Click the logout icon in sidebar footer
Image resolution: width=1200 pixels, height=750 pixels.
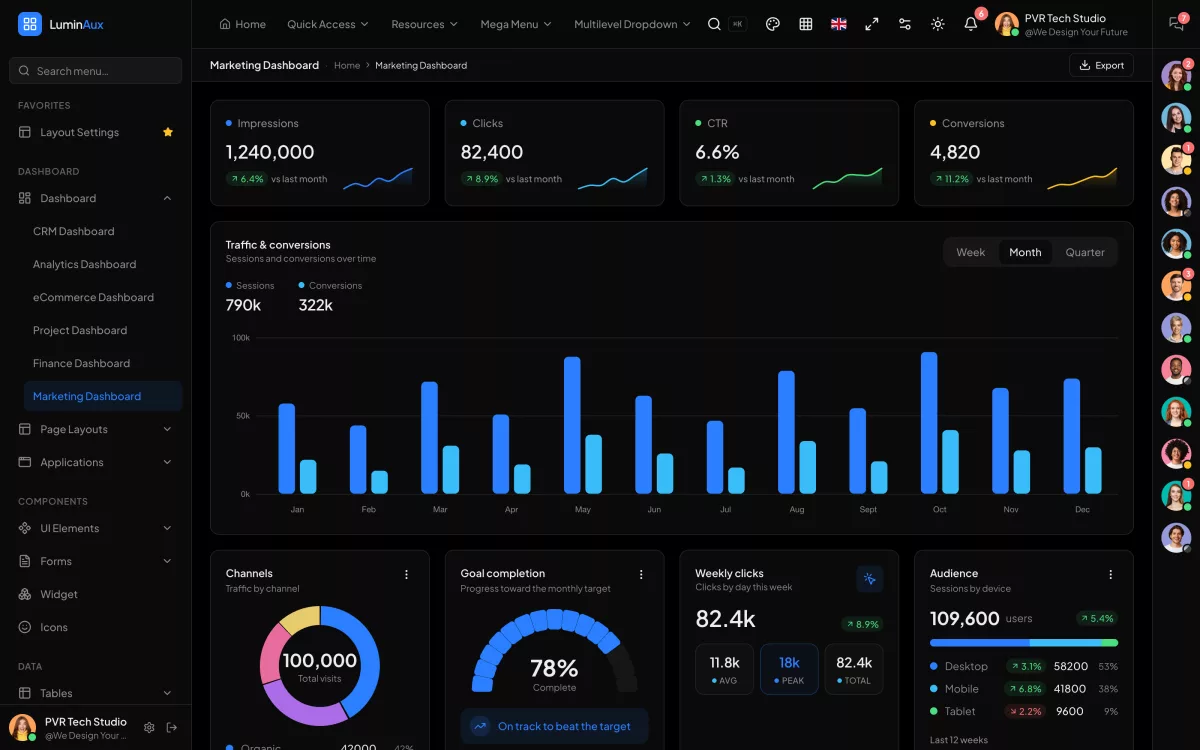(172, 727)
